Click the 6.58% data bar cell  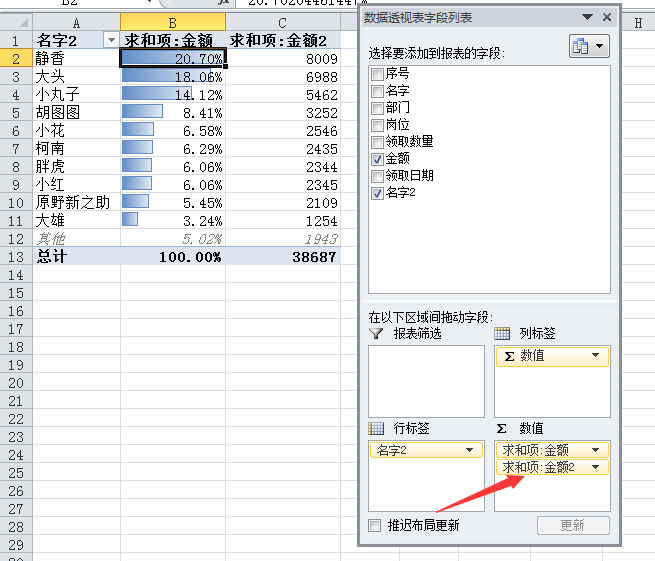coord(173,130)
